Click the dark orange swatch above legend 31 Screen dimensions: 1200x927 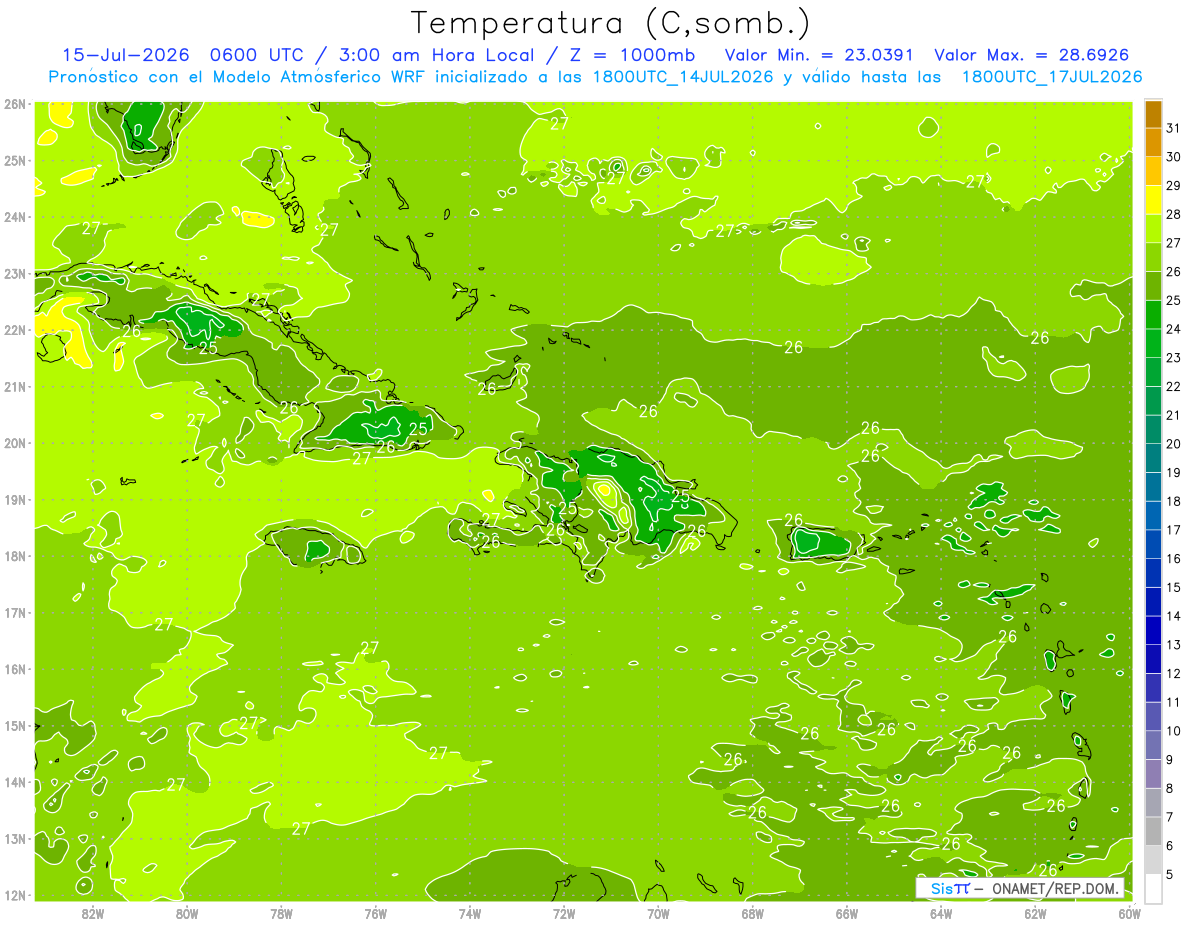click(1153, 114)
